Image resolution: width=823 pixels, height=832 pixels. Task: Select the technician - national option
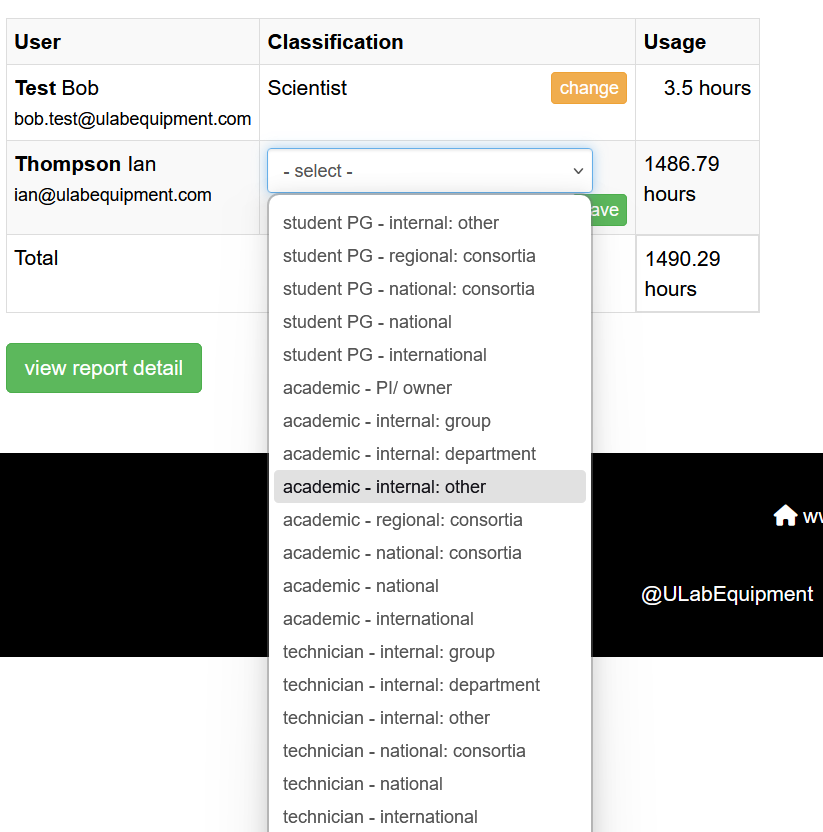[430, 784]
